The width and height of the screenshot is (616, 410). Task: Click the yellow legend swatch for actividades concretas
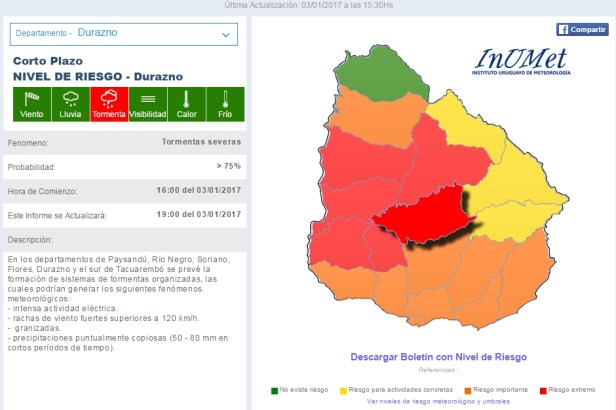[343, 389]
